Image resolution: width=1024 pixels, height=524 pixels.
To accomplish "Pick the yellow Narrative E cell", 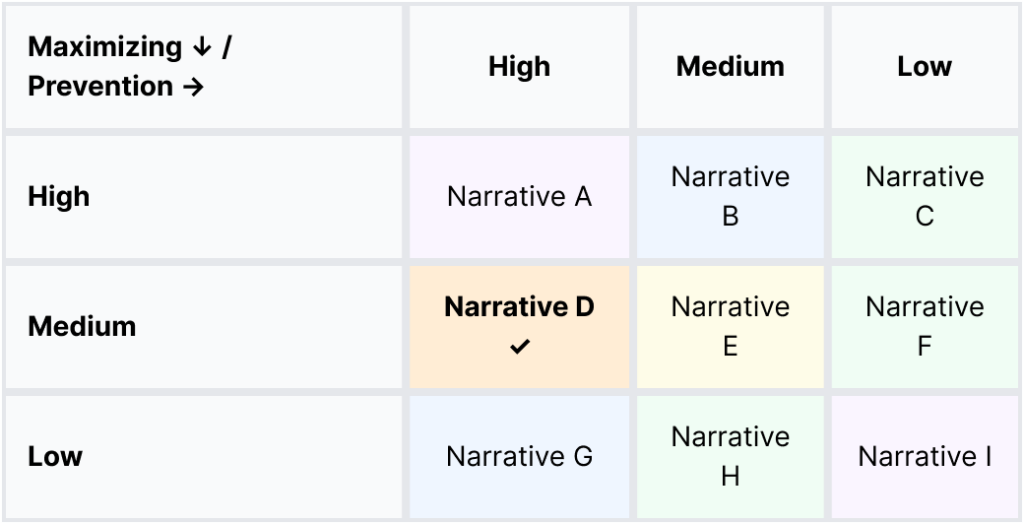I will tap(730, 327).
